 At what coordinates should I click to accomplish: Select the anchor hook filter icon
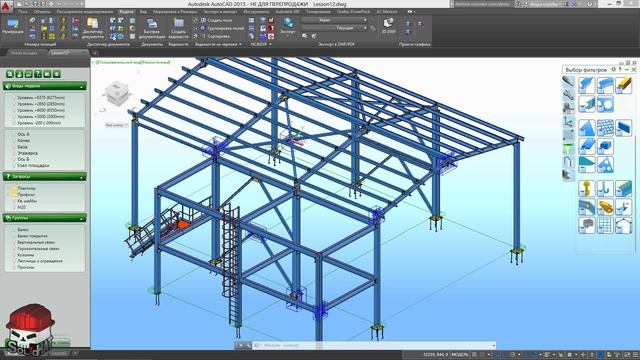coord(605,189)
